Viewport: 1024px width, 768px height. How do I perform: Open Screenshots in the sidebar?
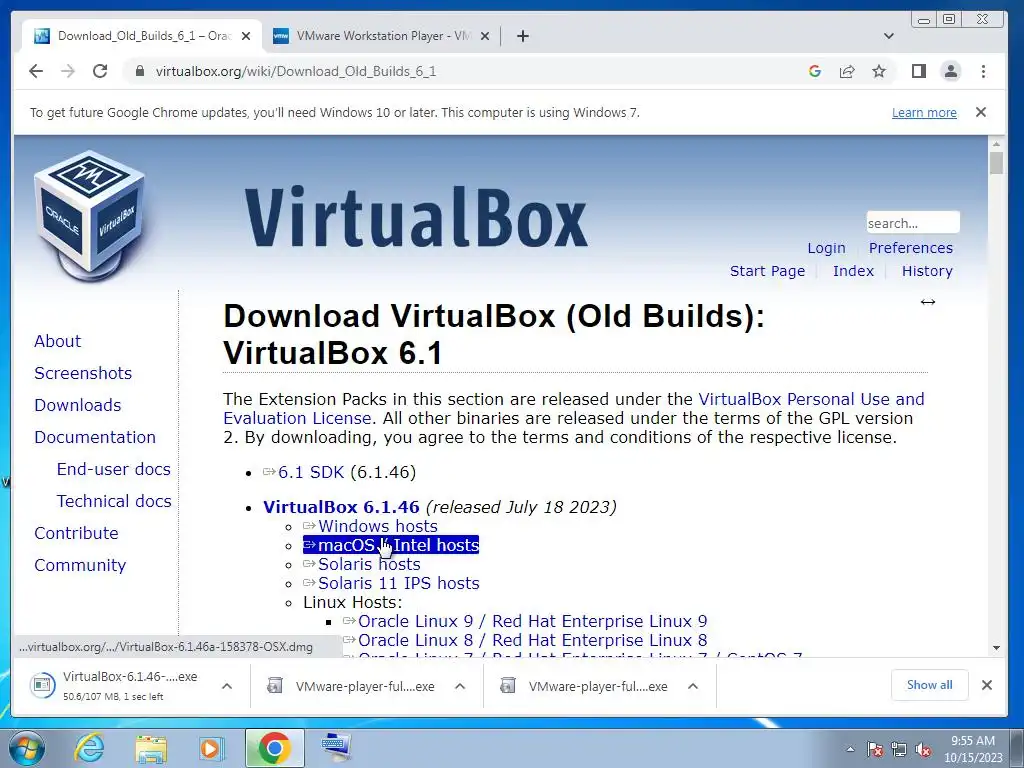click(x=83, y=373)
